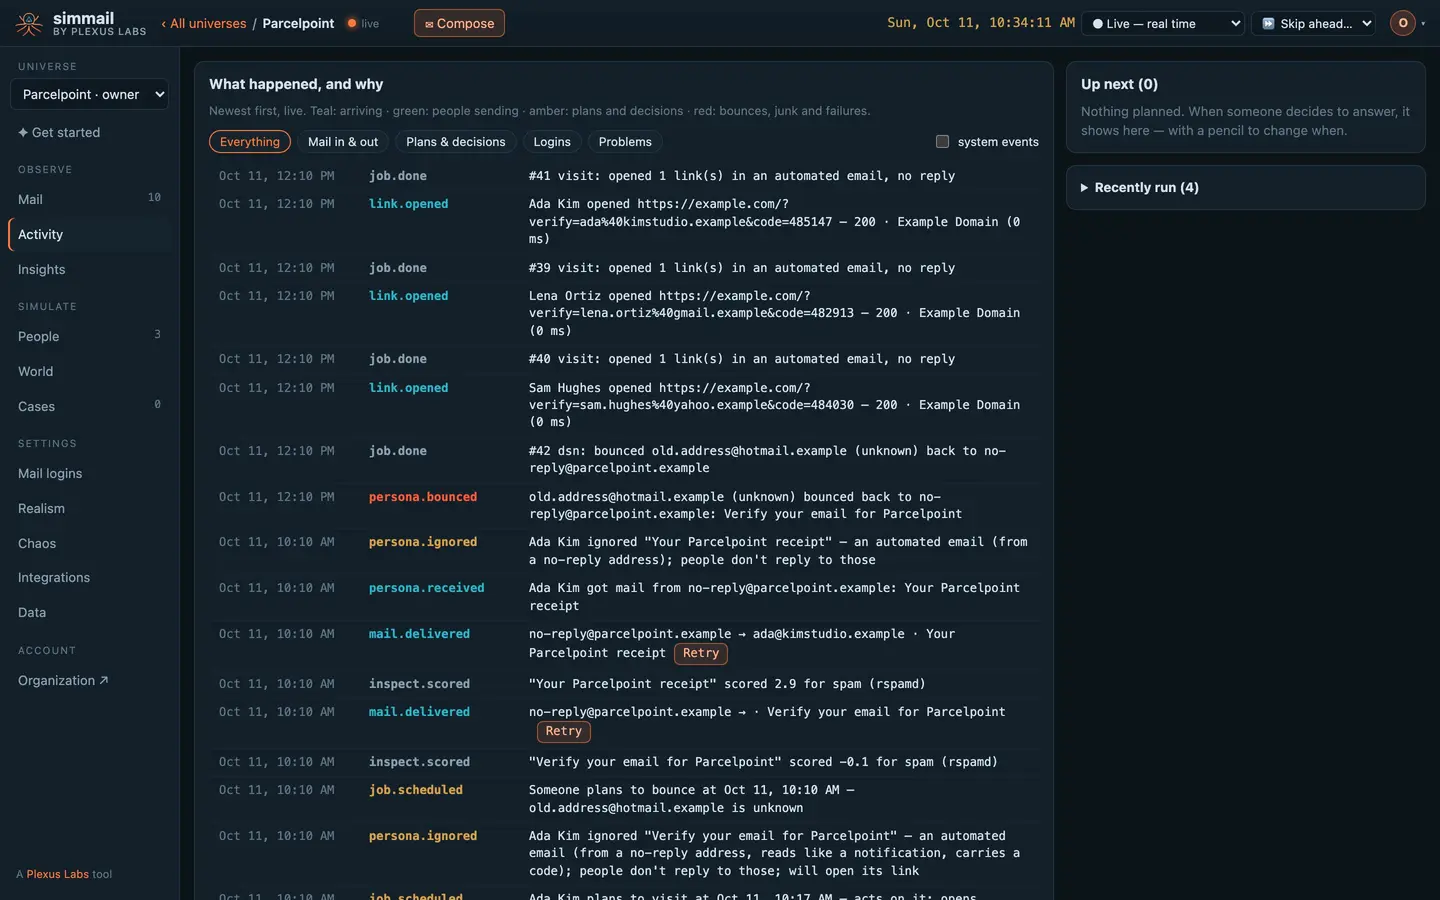The width and height of the screenshot is (1440, 900).
Task: Open the Skip ahead dropdown
Action: point(1313,23)
